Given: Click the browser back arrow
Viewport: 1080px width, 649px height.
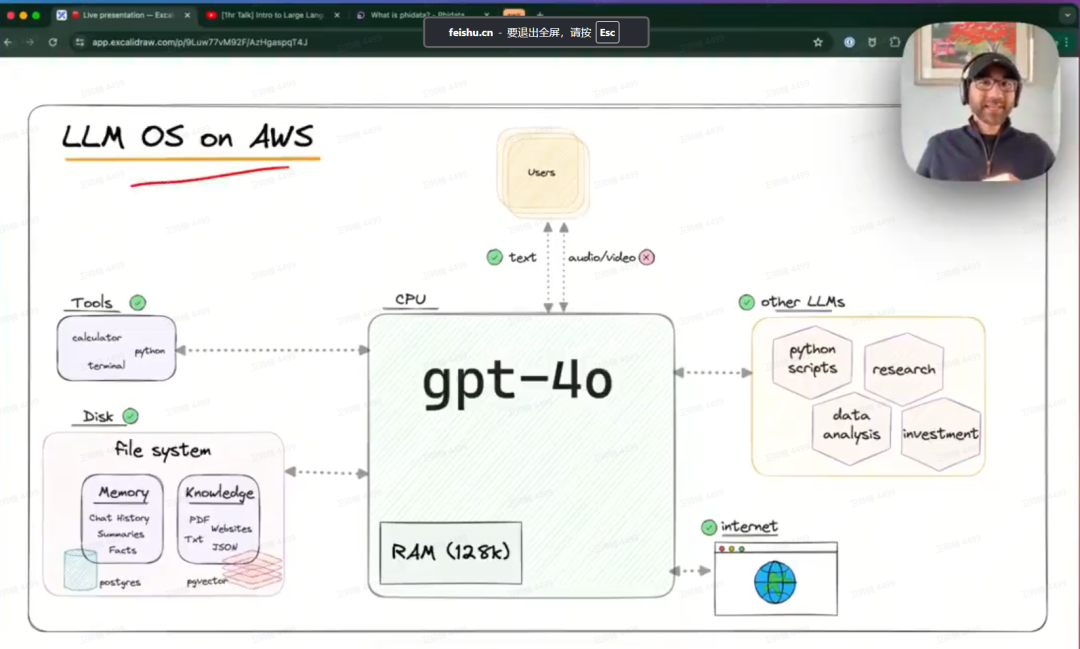Looking at the screenshot, I should [x=8, y=42].
